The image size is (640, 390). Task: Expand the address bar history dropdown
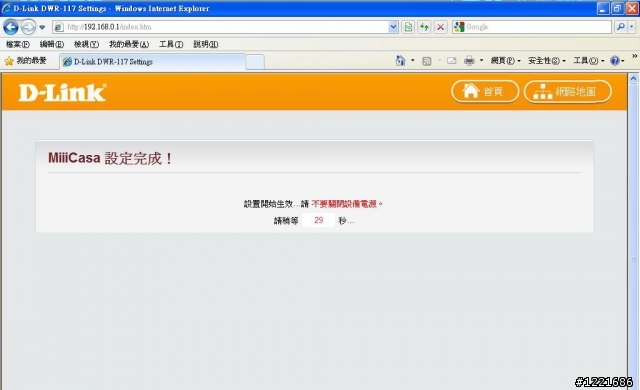click(x=393, y=27)
